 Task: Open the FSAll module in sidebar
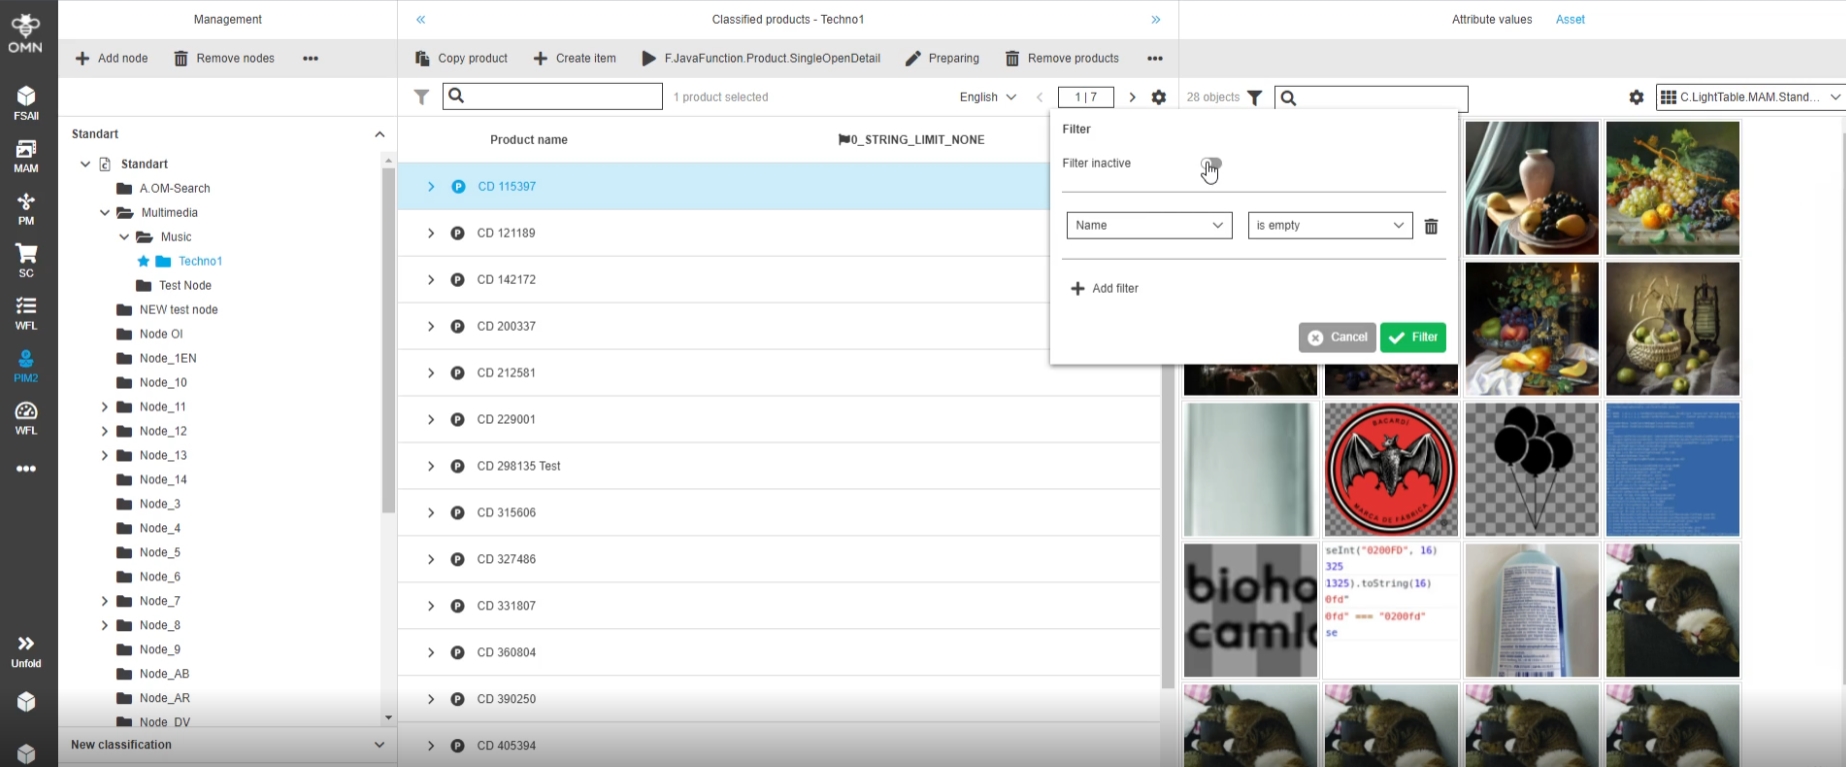click(x=26, y=103)
